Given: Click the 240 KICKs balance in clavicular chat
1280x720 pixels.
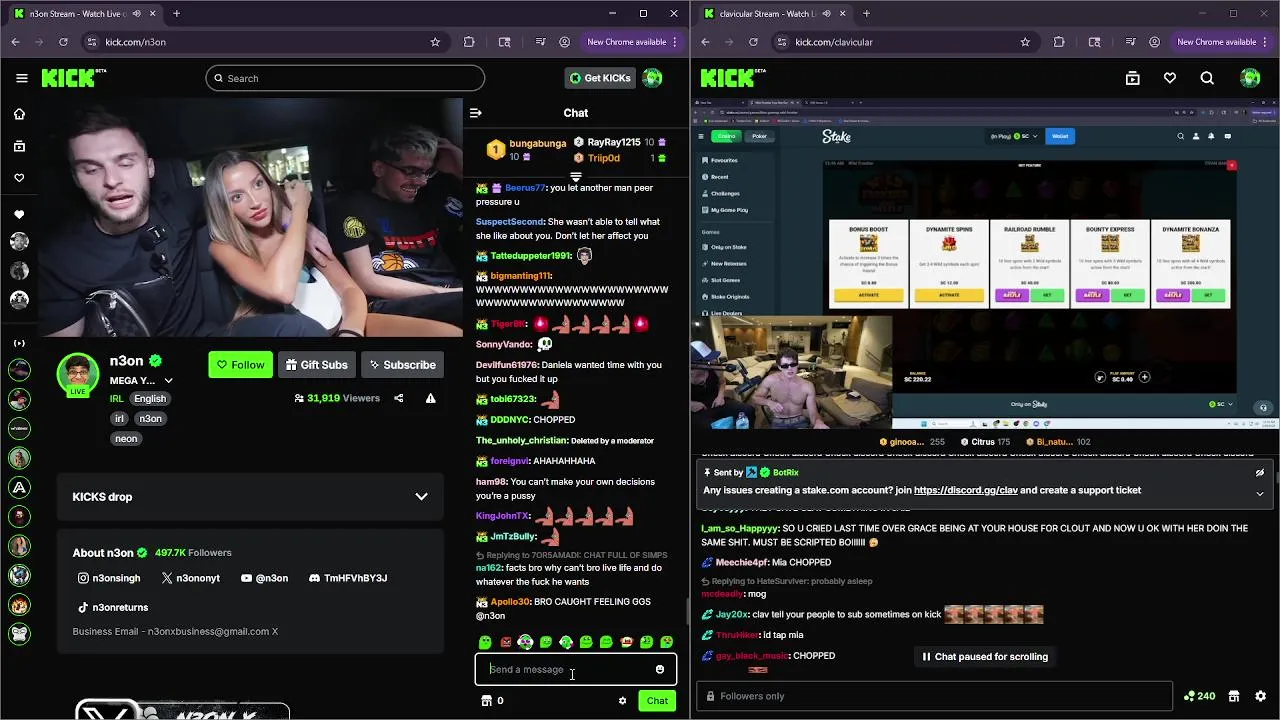Looking at the screenshot, I should (1199, 696).
